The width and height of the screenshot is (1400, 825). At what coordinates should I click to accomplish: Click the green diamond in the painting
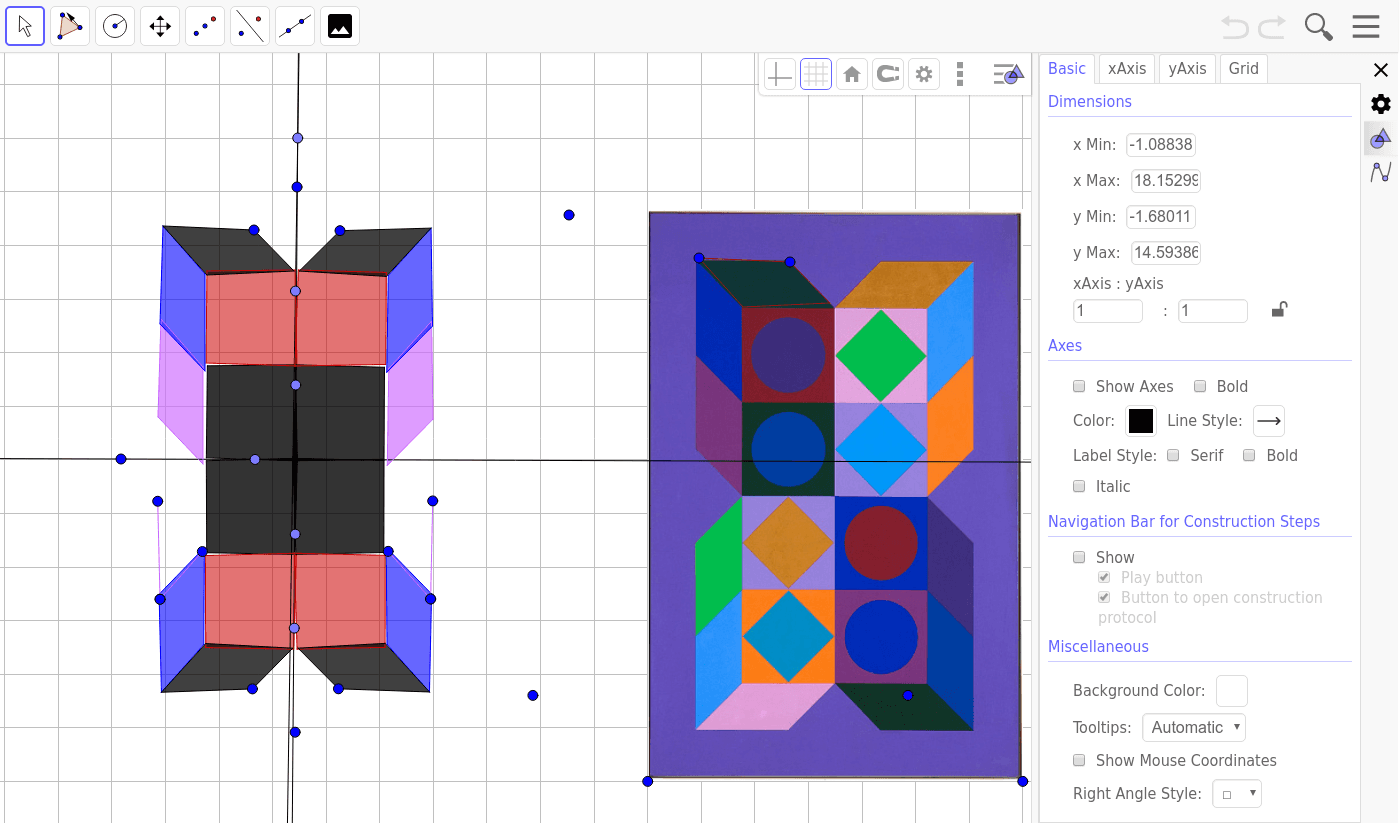tap(881, 355)
